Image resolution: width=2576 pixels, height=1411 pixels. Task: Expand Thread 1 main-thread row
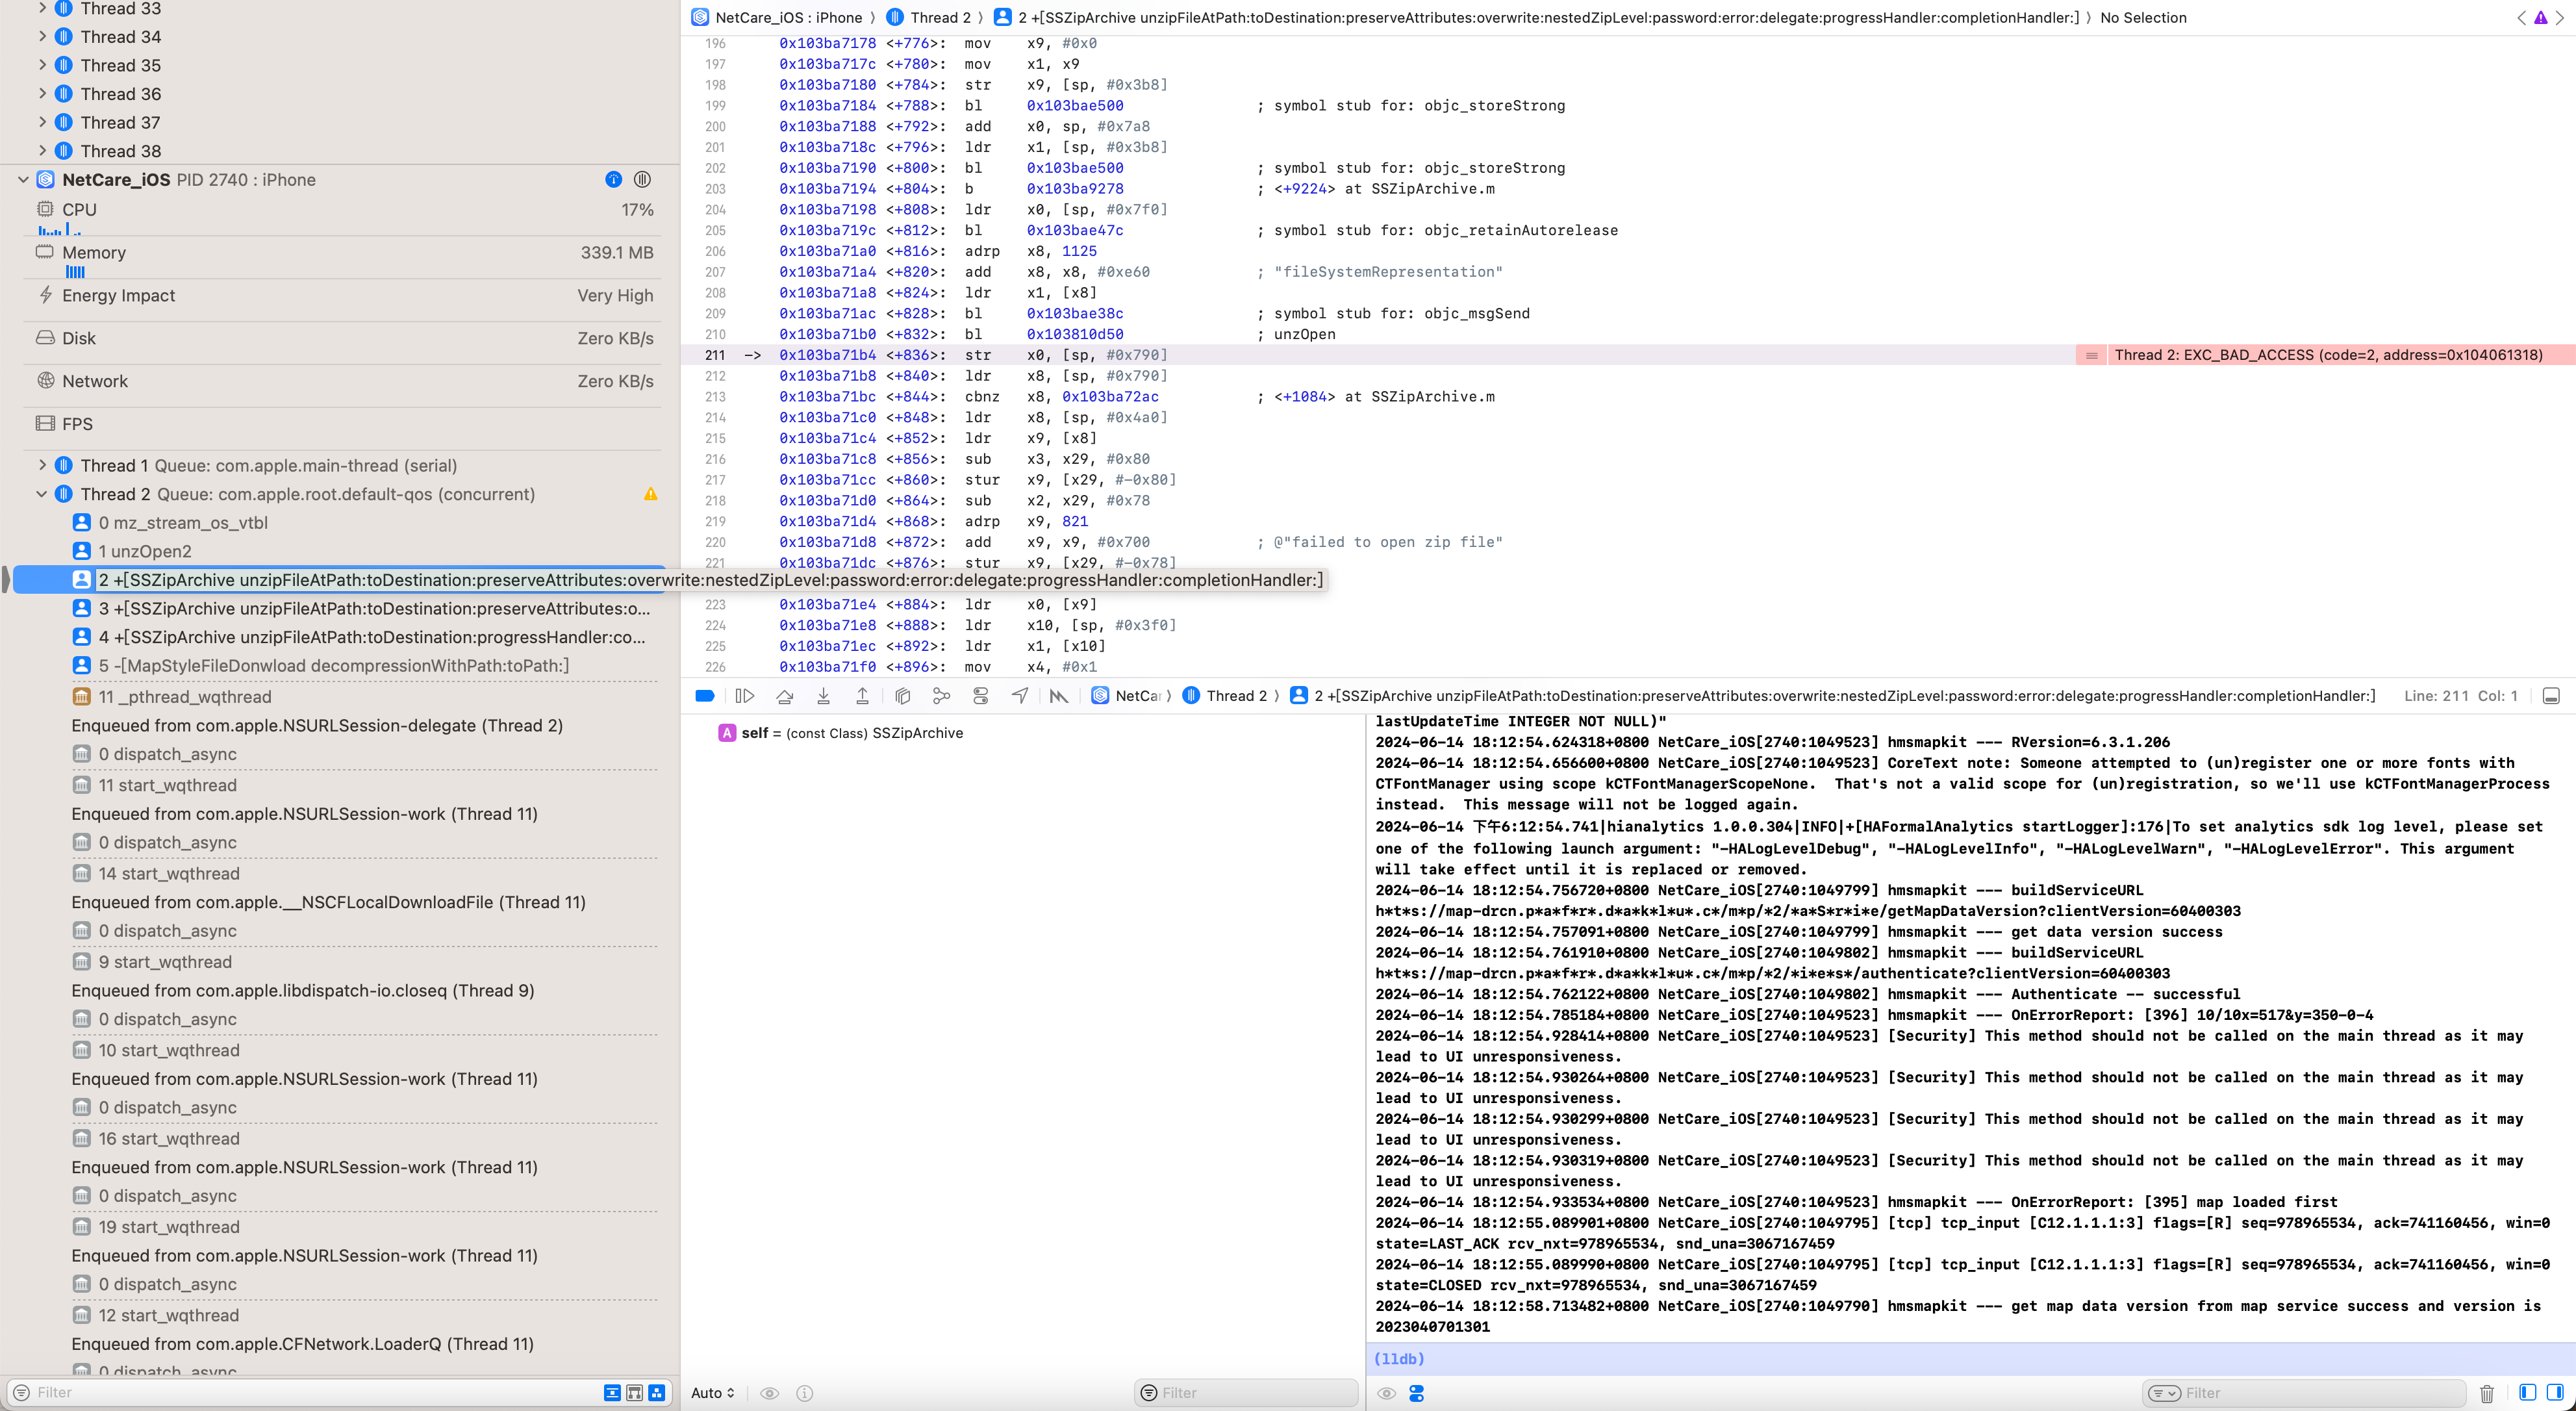point(42,466)
